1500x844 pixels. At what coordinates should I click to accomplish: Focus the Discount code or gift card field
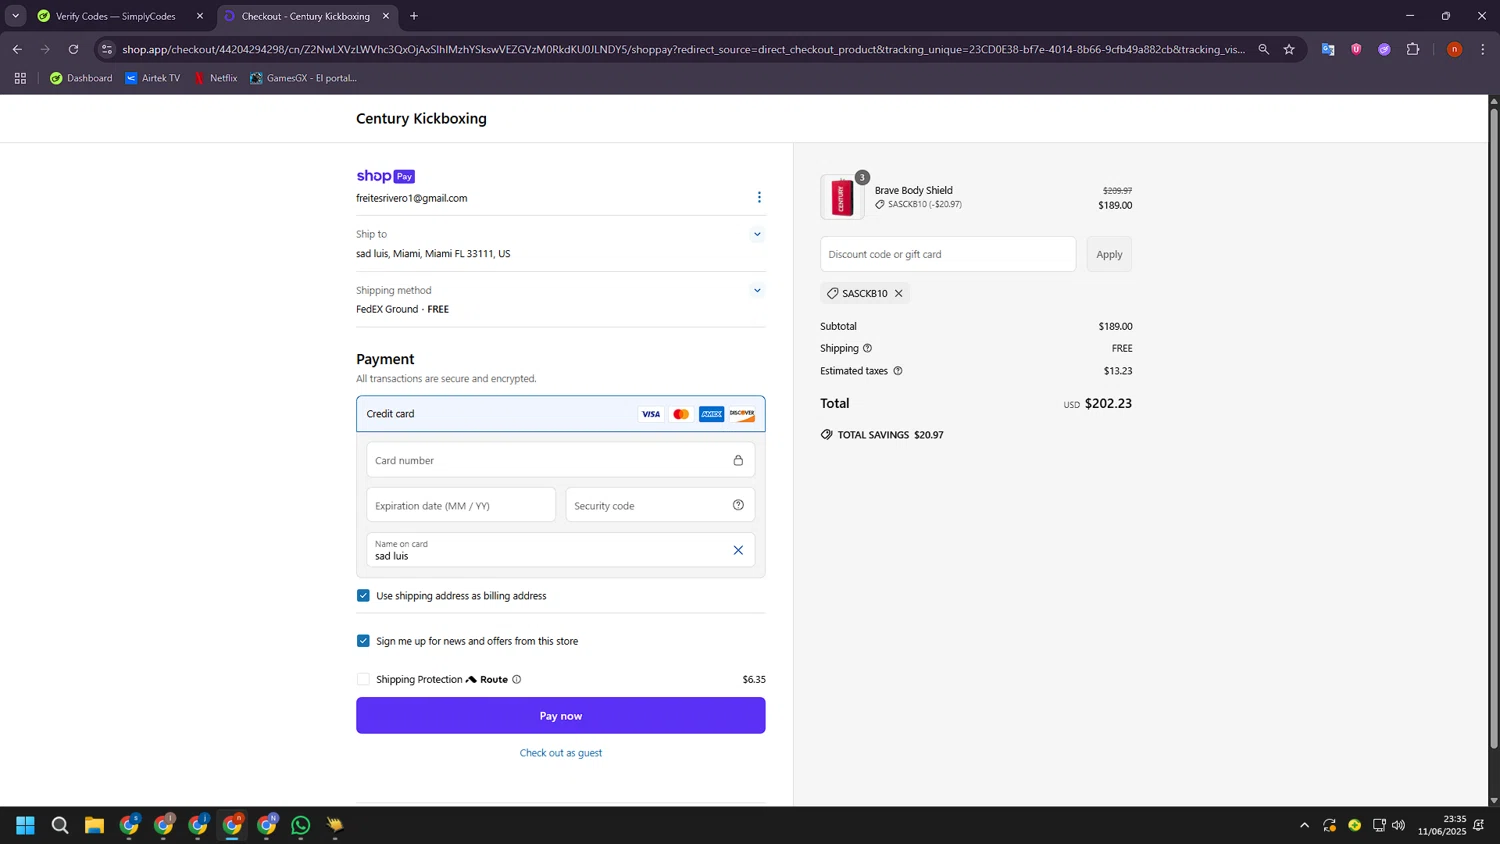948,254
